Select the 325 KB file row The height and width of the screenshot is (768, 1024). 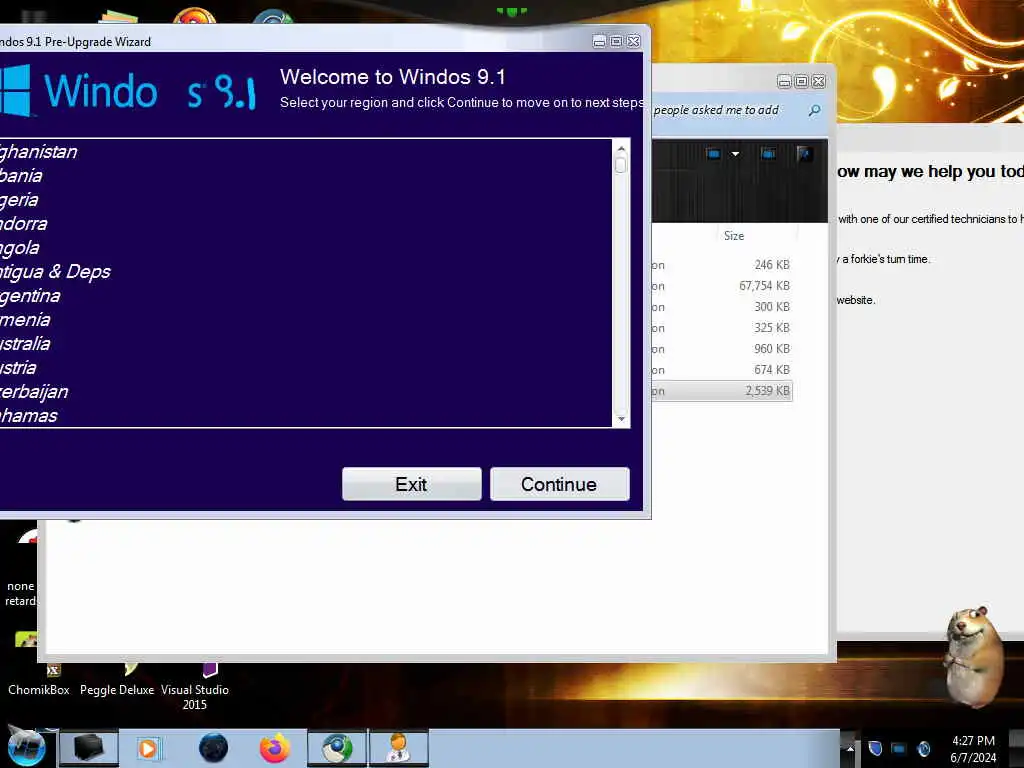[722, 327]
